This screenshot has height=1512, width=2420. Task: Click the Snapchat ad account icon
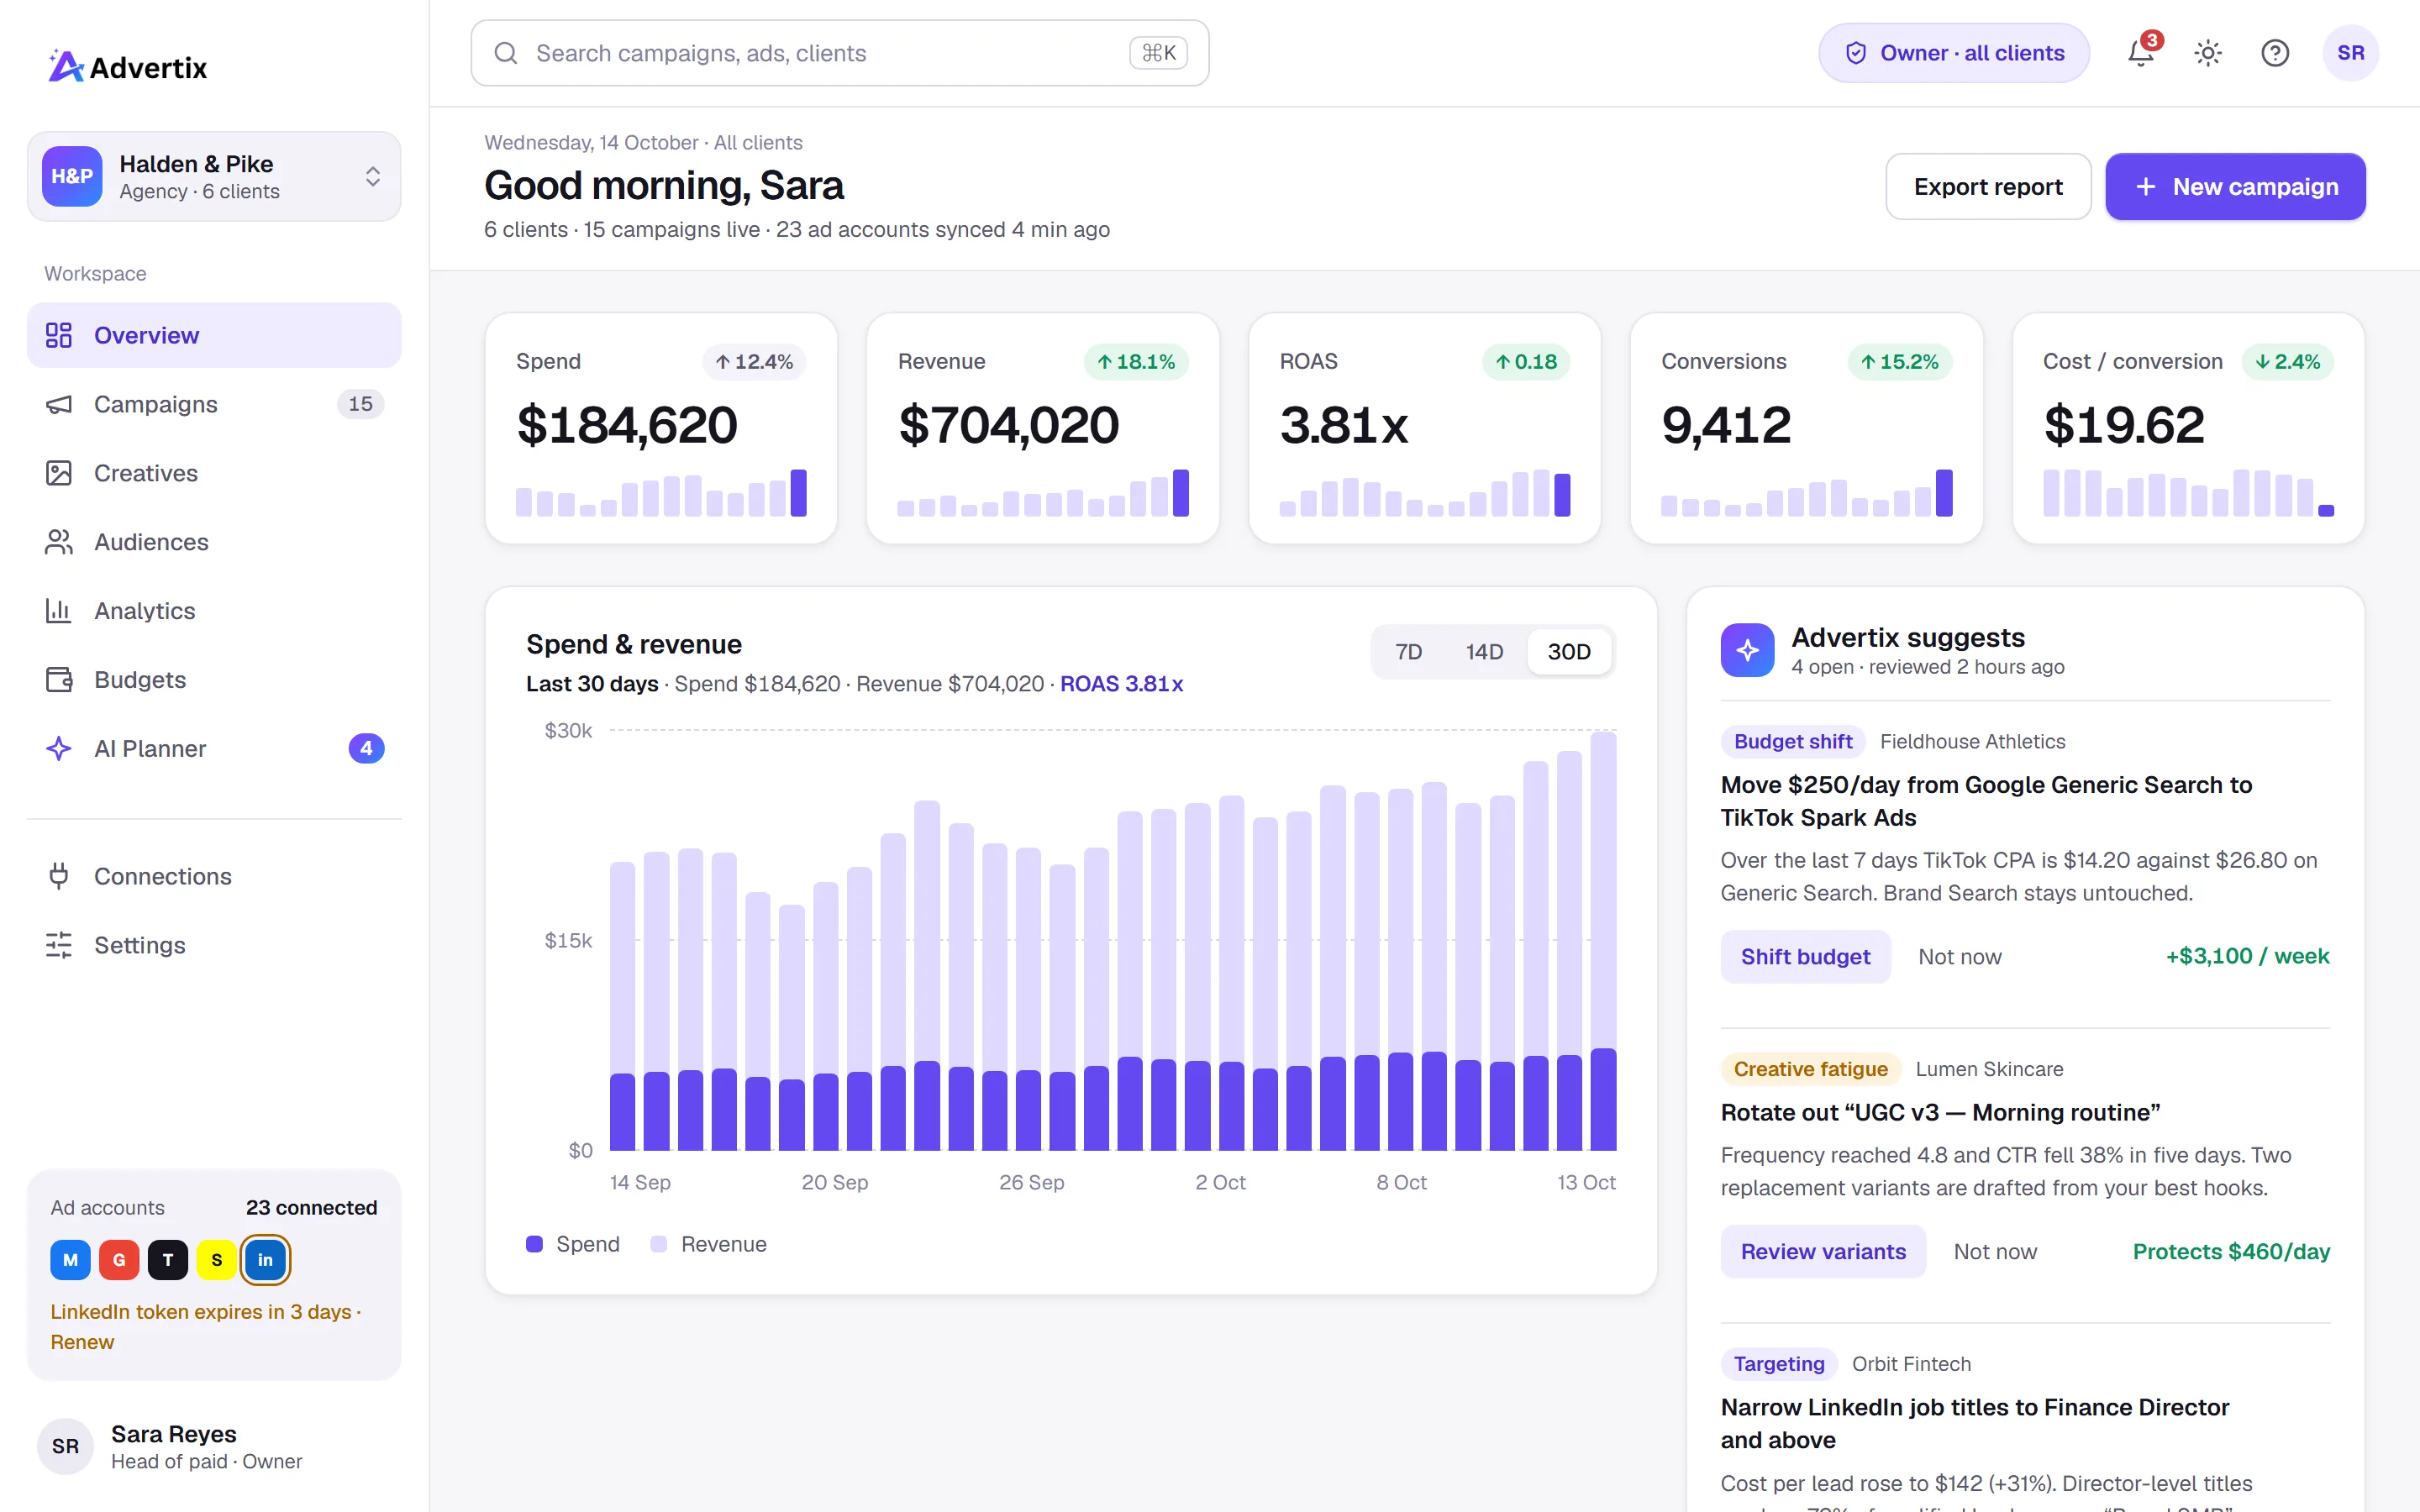(x=216, y=1260)
